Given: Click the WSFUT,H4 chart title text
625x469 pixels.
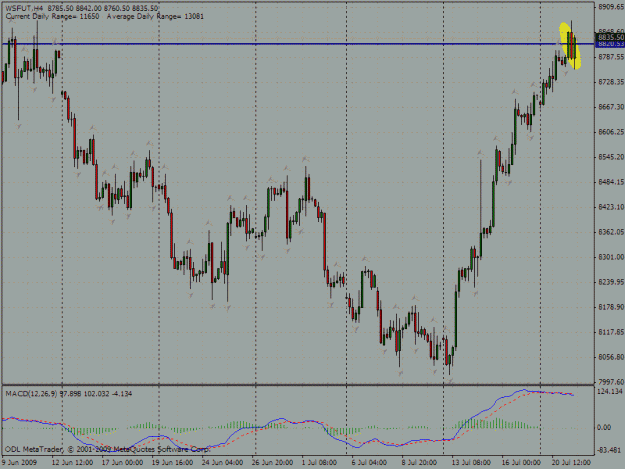Looking at the screenshot, I should (x=24, y=8).
